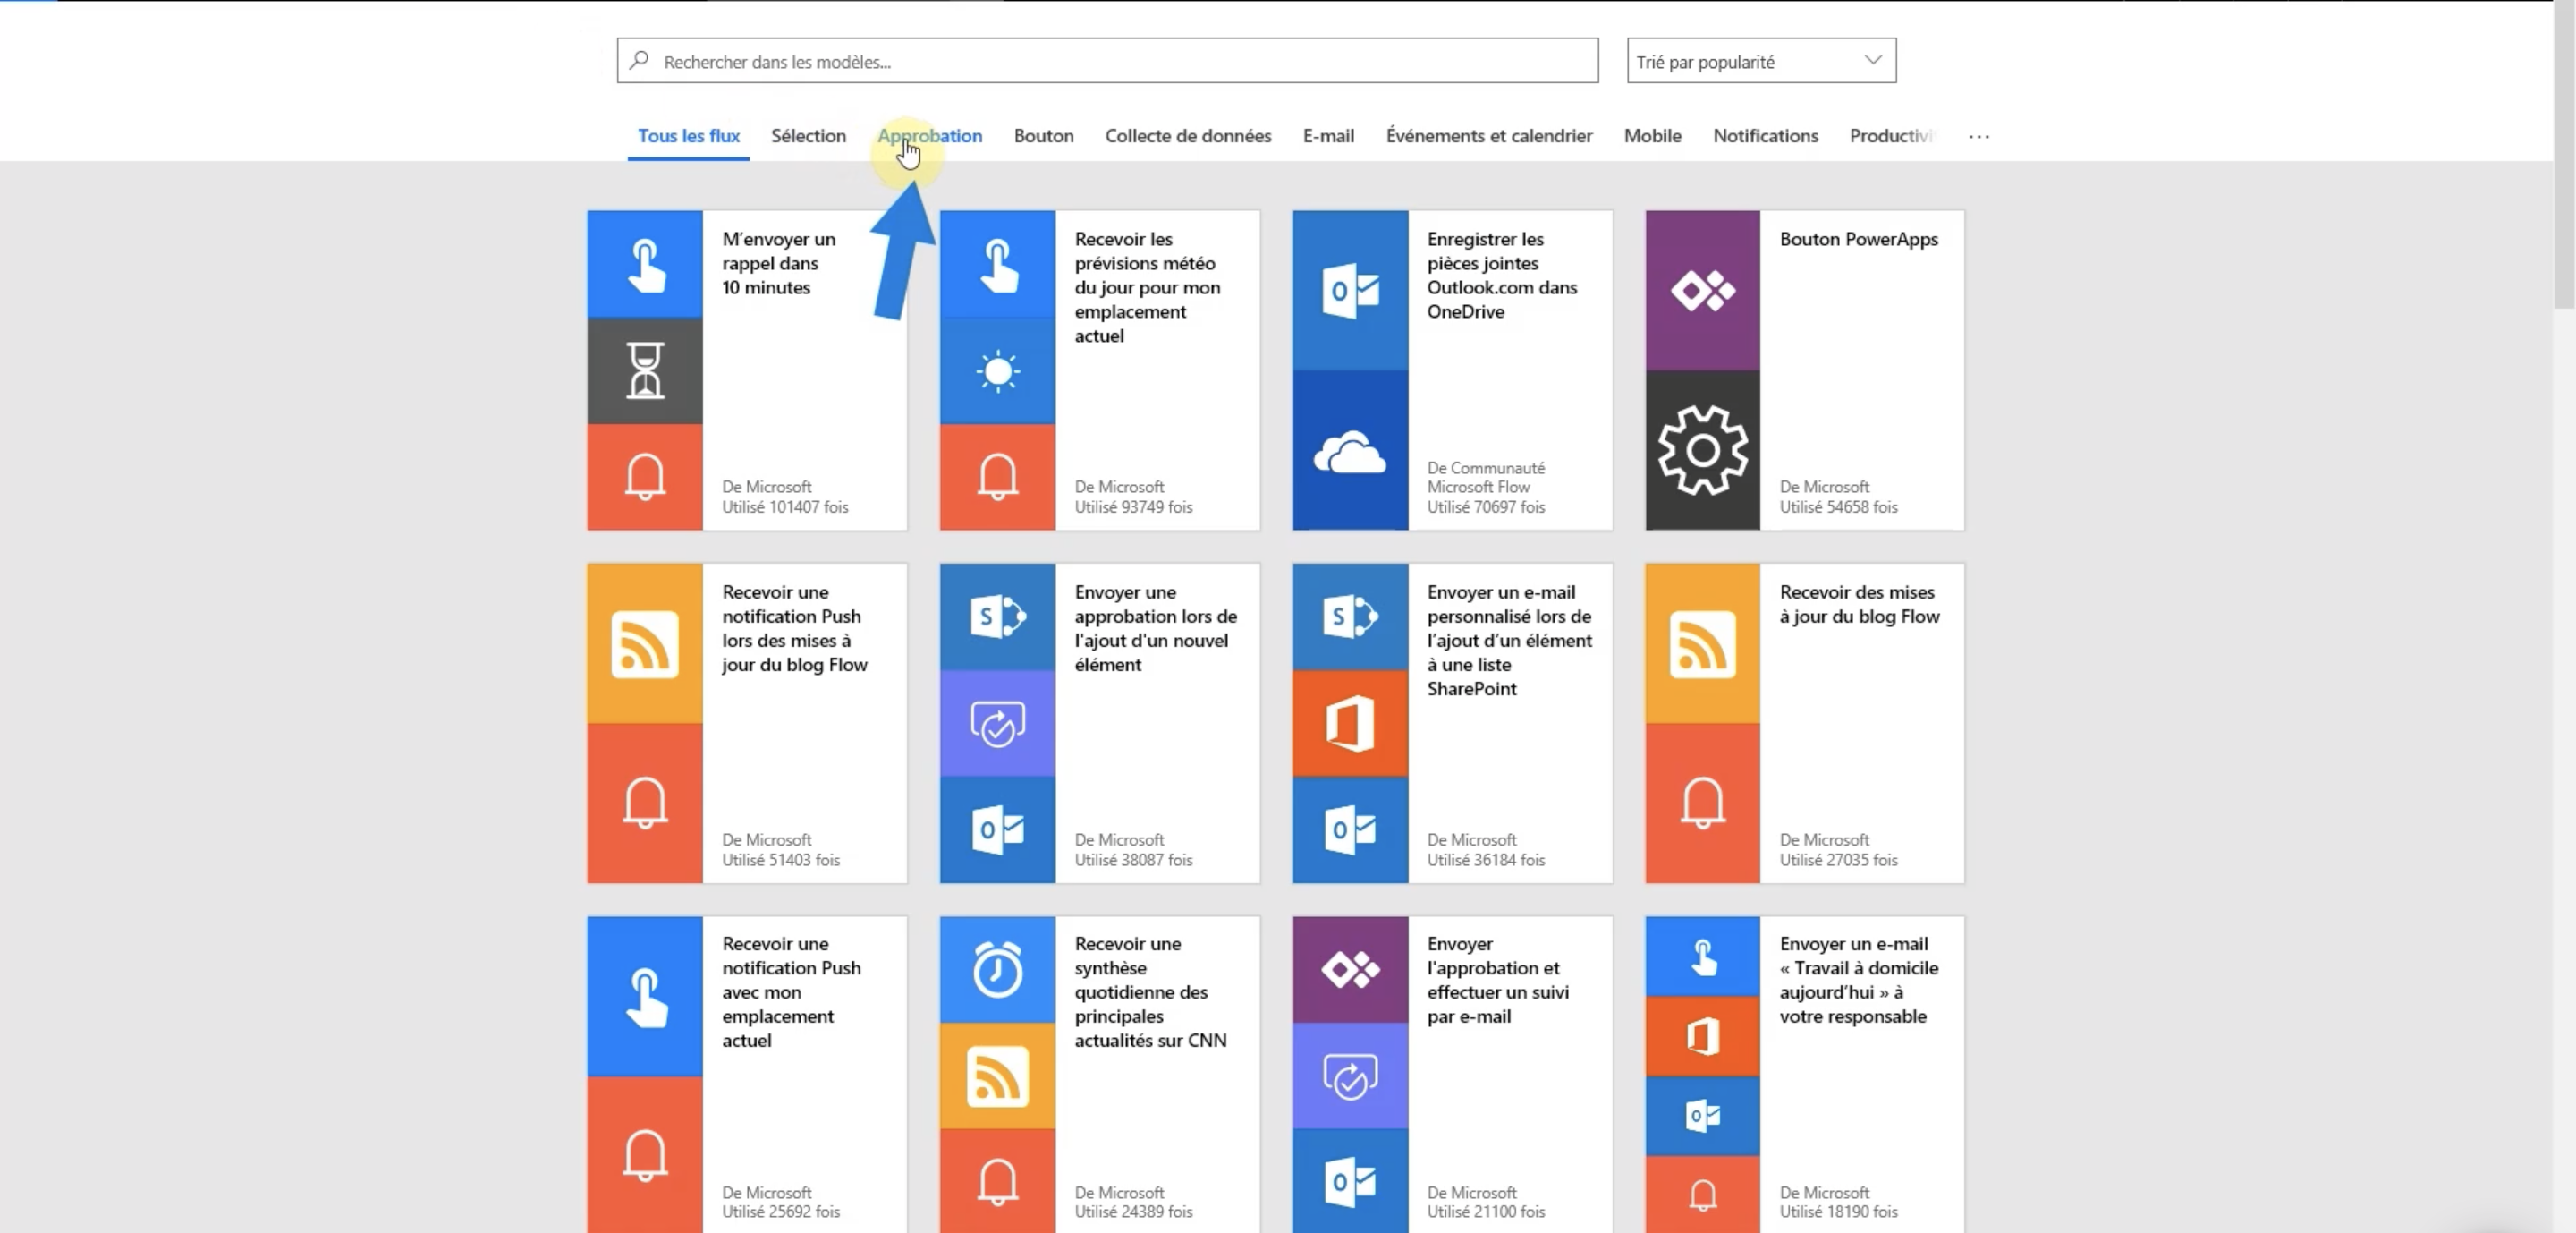
Task: Click the Utilisé 38087 fois text
Action: (x=1133, y=860)
